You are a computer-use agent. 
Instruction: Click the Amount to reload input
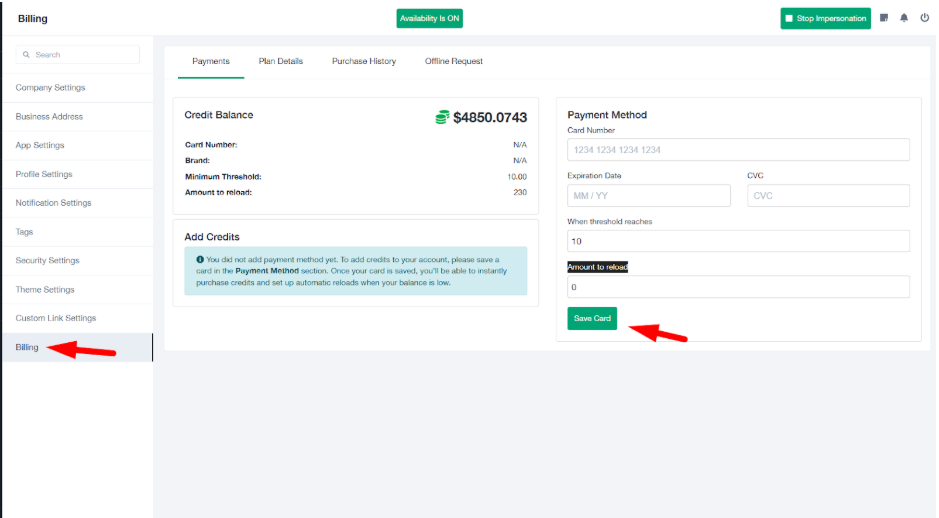[738, 287]
